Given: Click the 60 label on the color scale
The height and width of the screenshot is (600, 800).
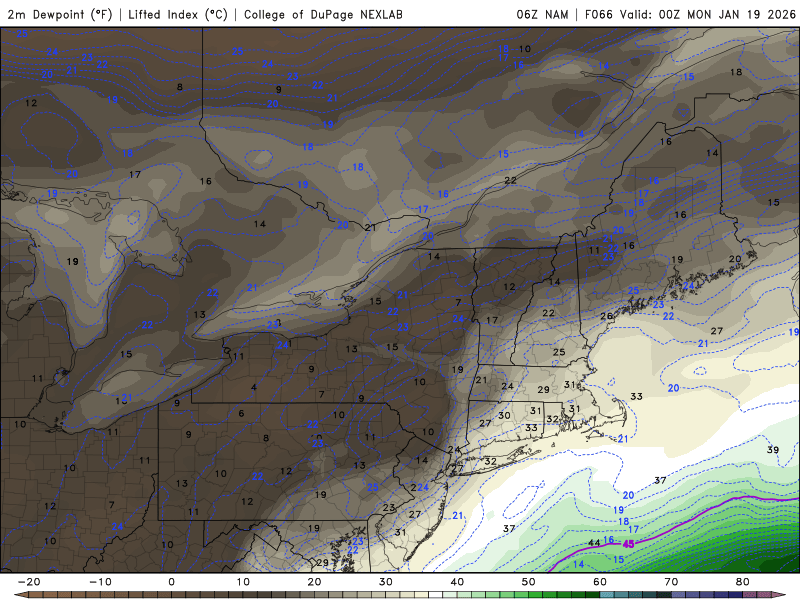Looking at the screenshot, I should click(x=600, y=582).
